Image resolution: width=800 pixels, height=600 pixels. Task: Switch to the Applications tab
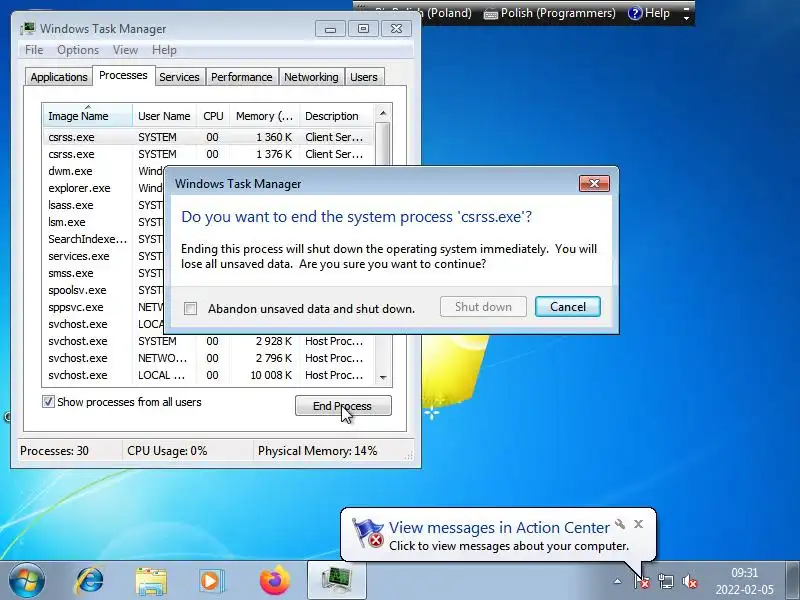coord(59,77)
